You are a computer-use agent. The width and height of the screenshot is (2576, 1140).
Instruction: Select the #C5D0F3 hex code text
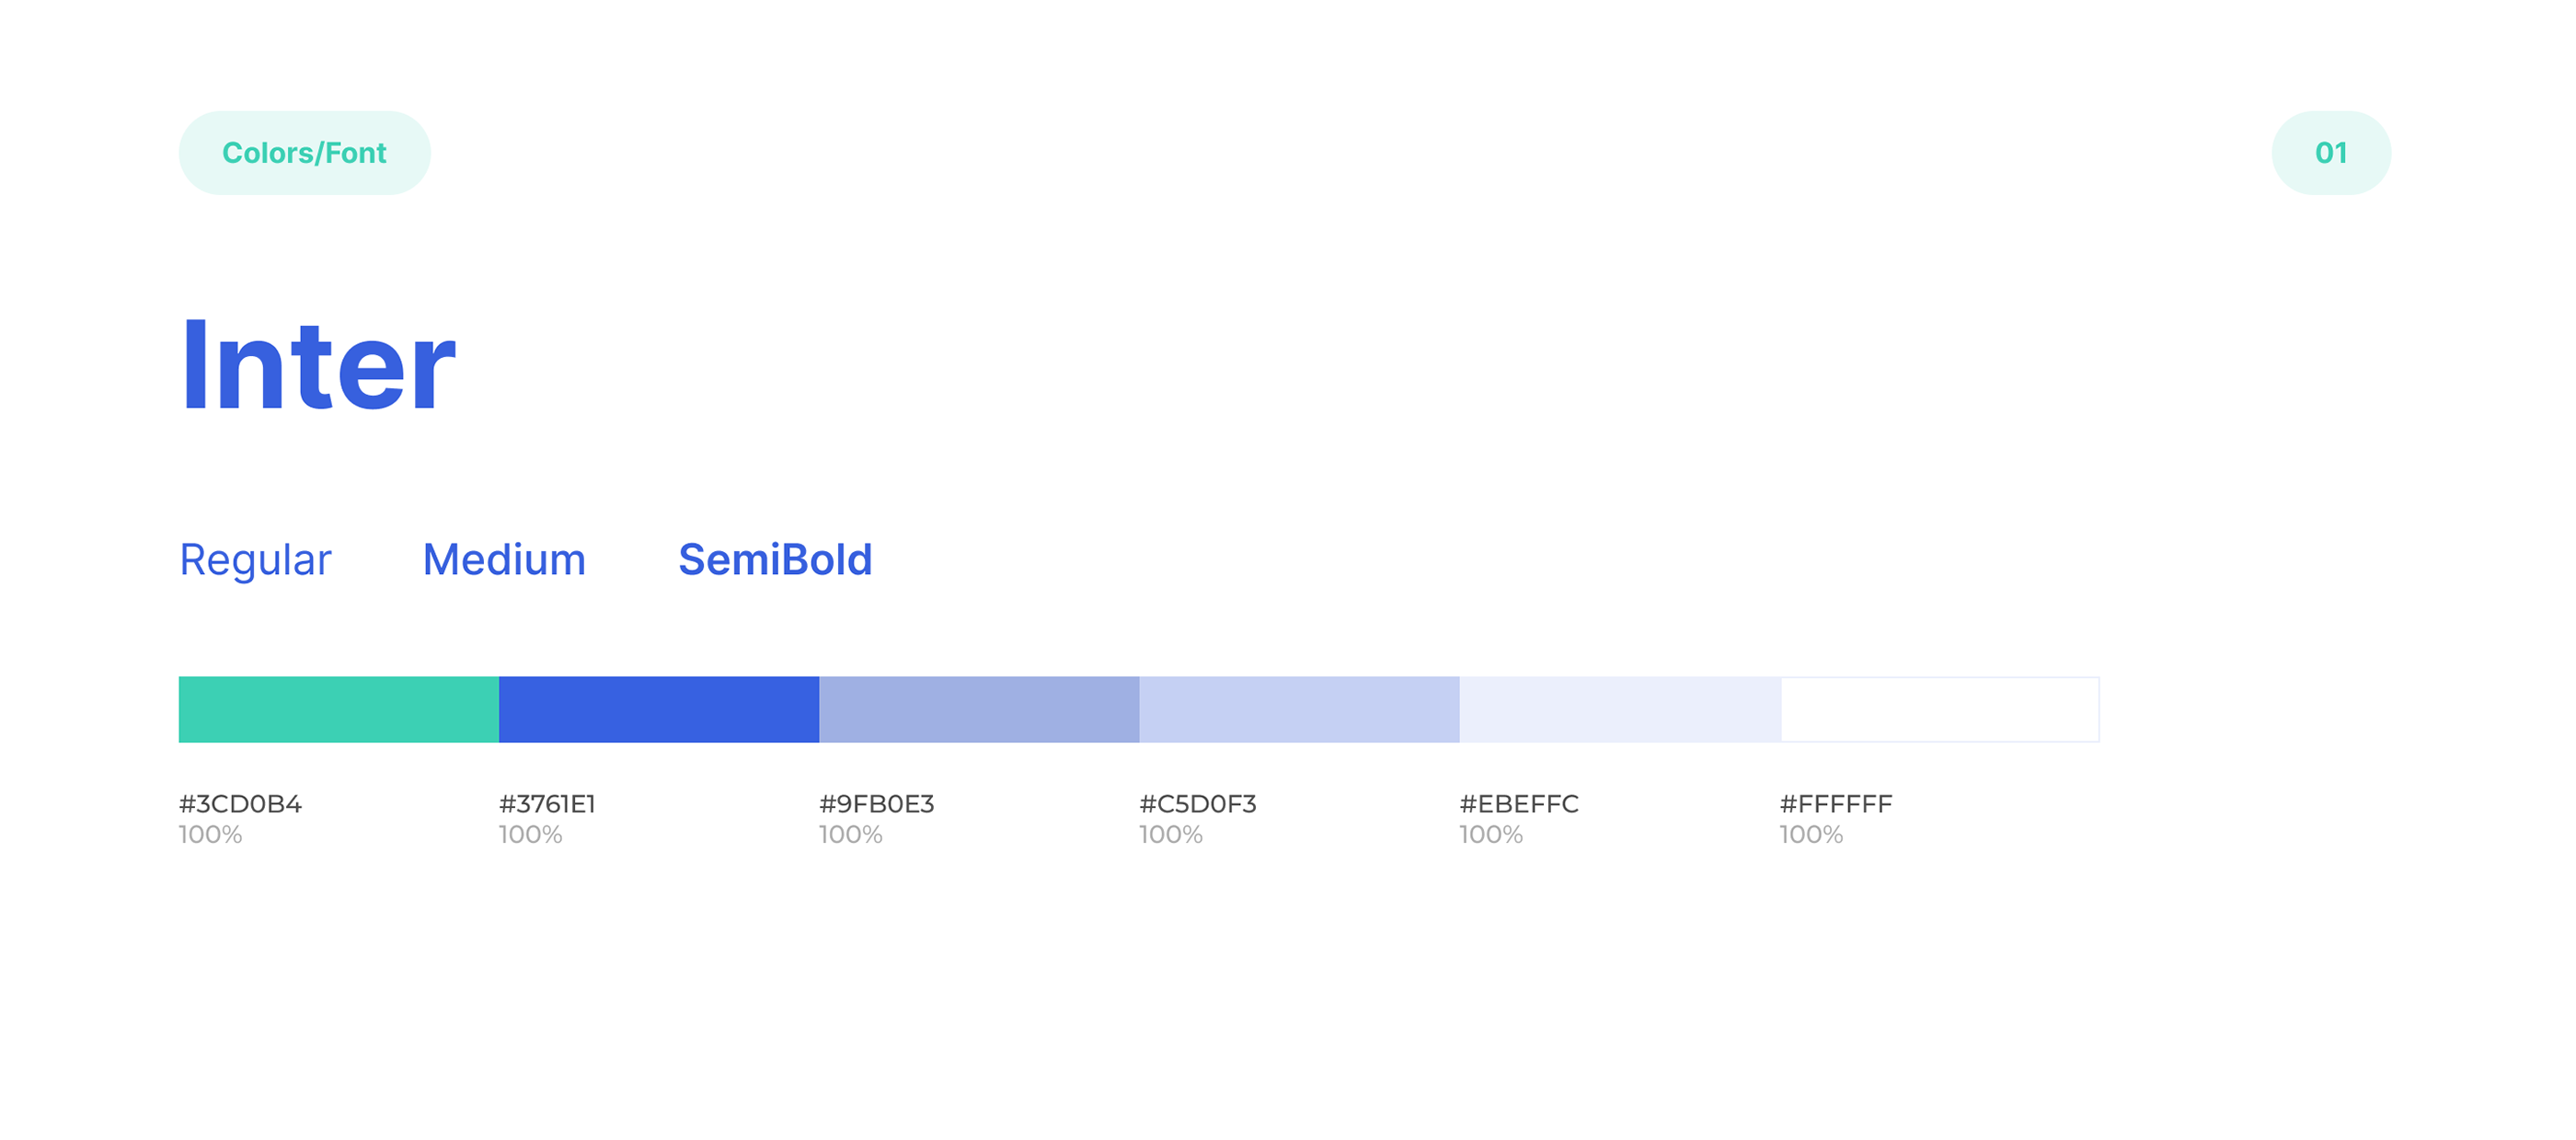click(1197, 804)
